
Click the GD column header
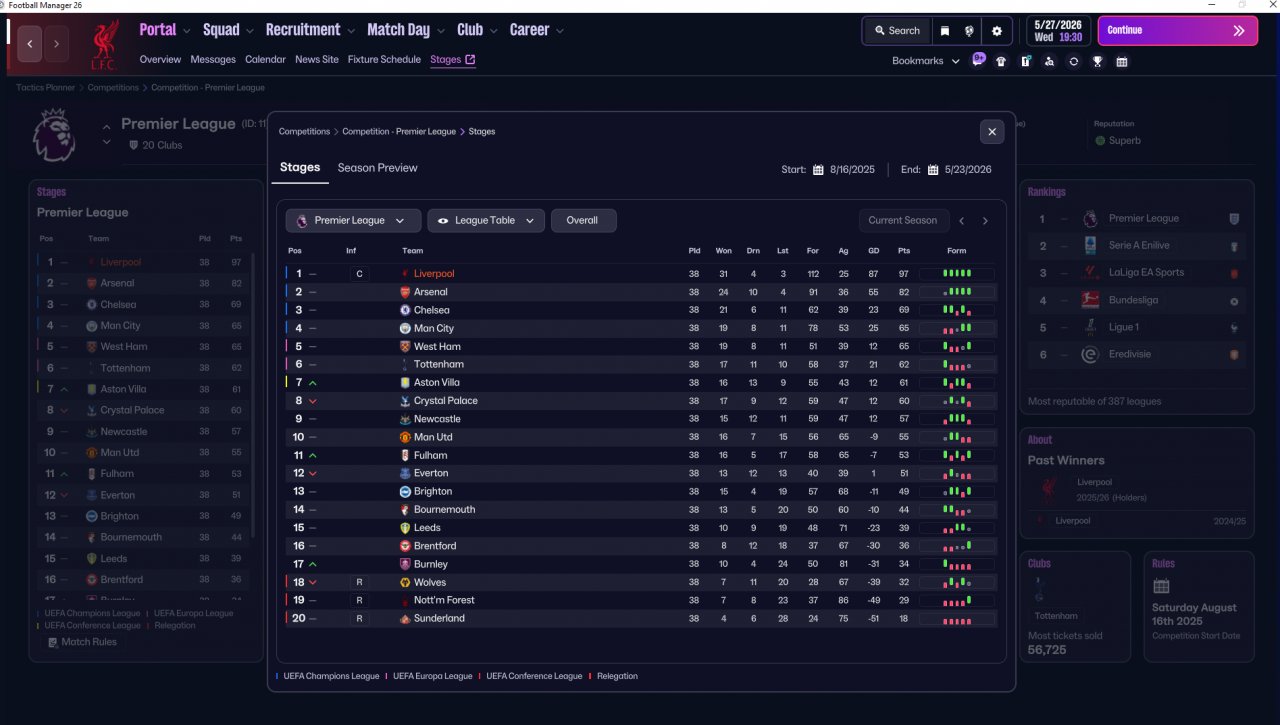click(x=874, y=251)
